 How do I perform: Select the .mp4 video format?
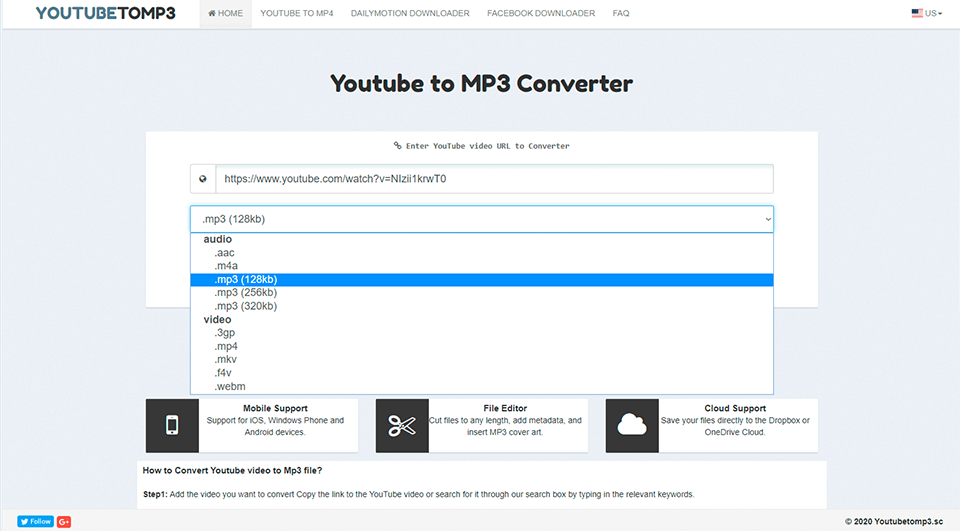(482, 346)
